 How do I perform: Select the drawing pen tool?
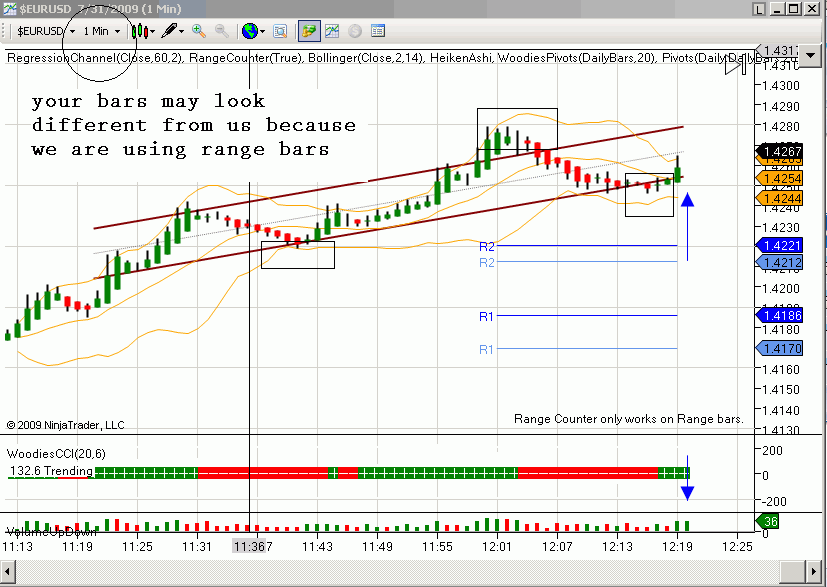tap(168, 31)
